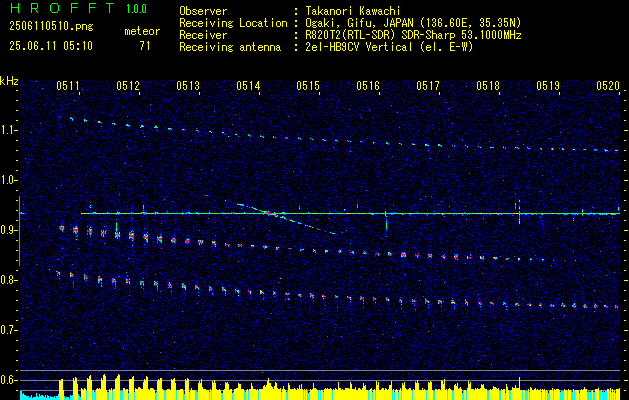Viewport: 629px width, 400px height.
Task: Click the 0514 time marker
Action: pyautogui.click(x=248, y=85)
